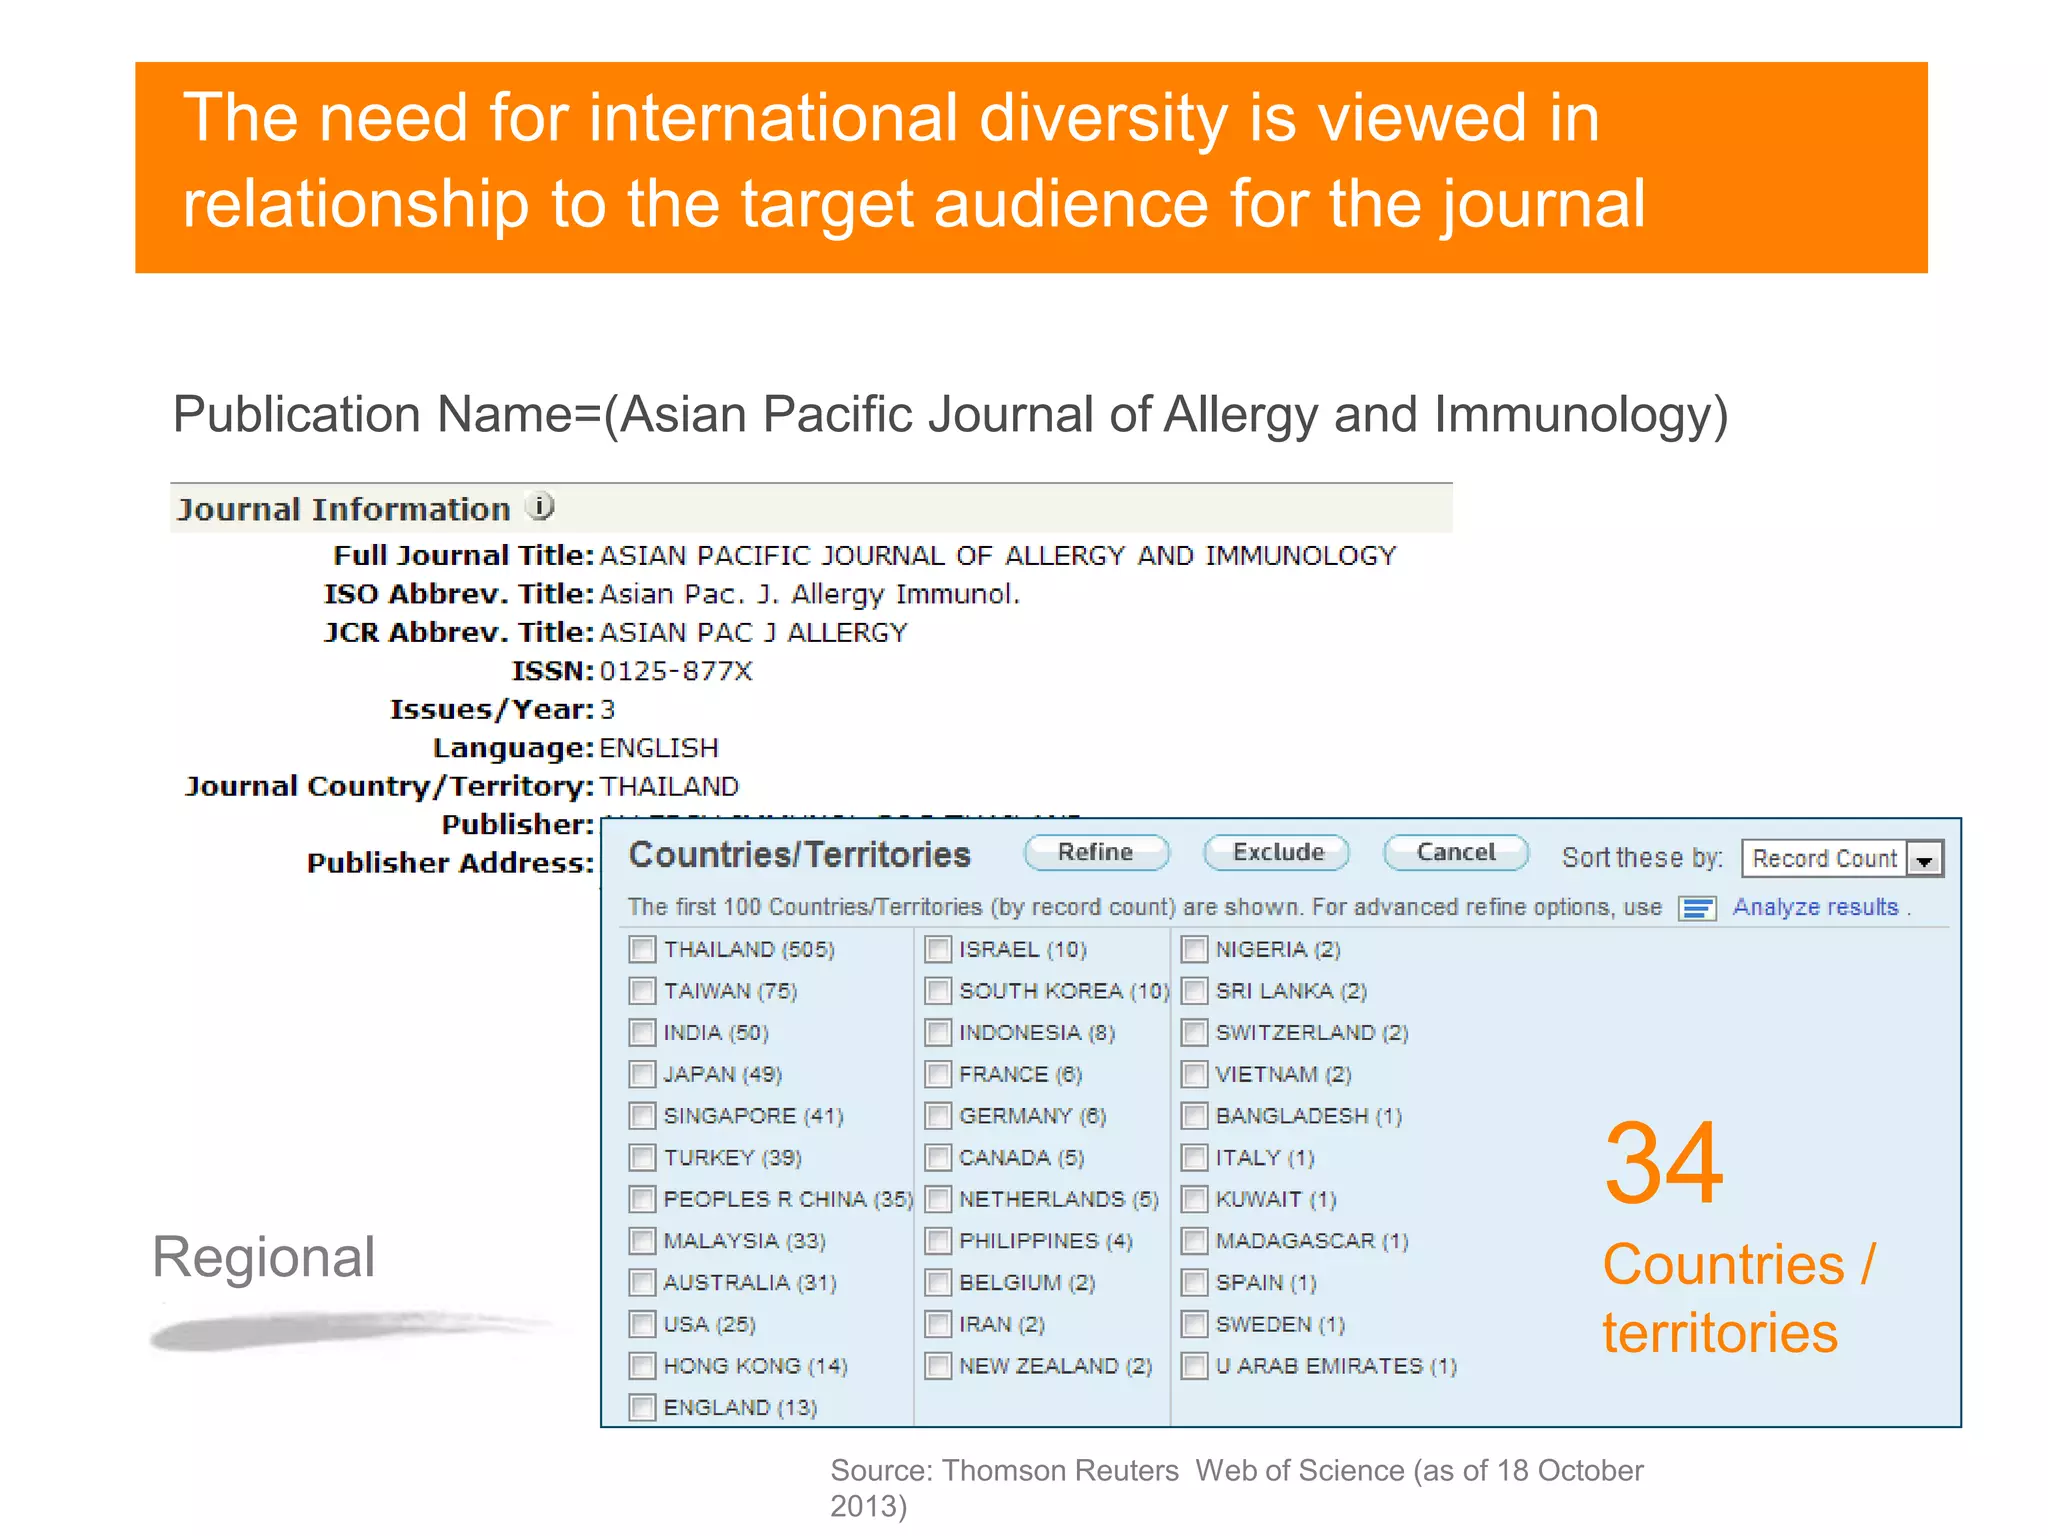Click the Sort these by label
The width and height of the screenshot is (2048, 1536).
click(1642, 858)
